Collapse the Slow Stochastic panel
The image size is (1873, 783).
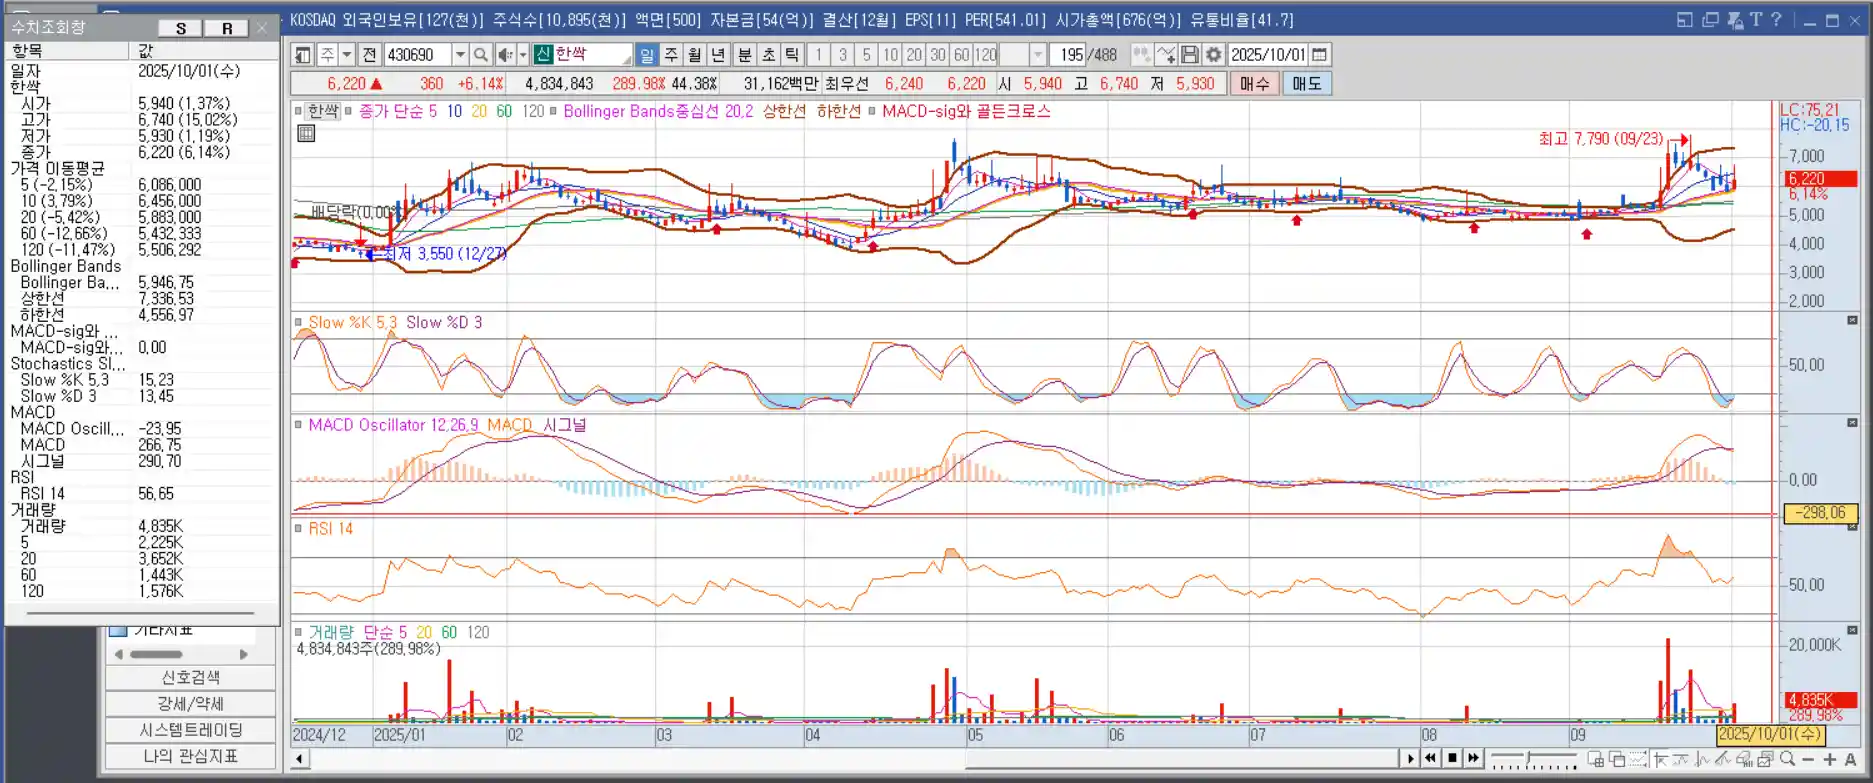[1852, 320]
